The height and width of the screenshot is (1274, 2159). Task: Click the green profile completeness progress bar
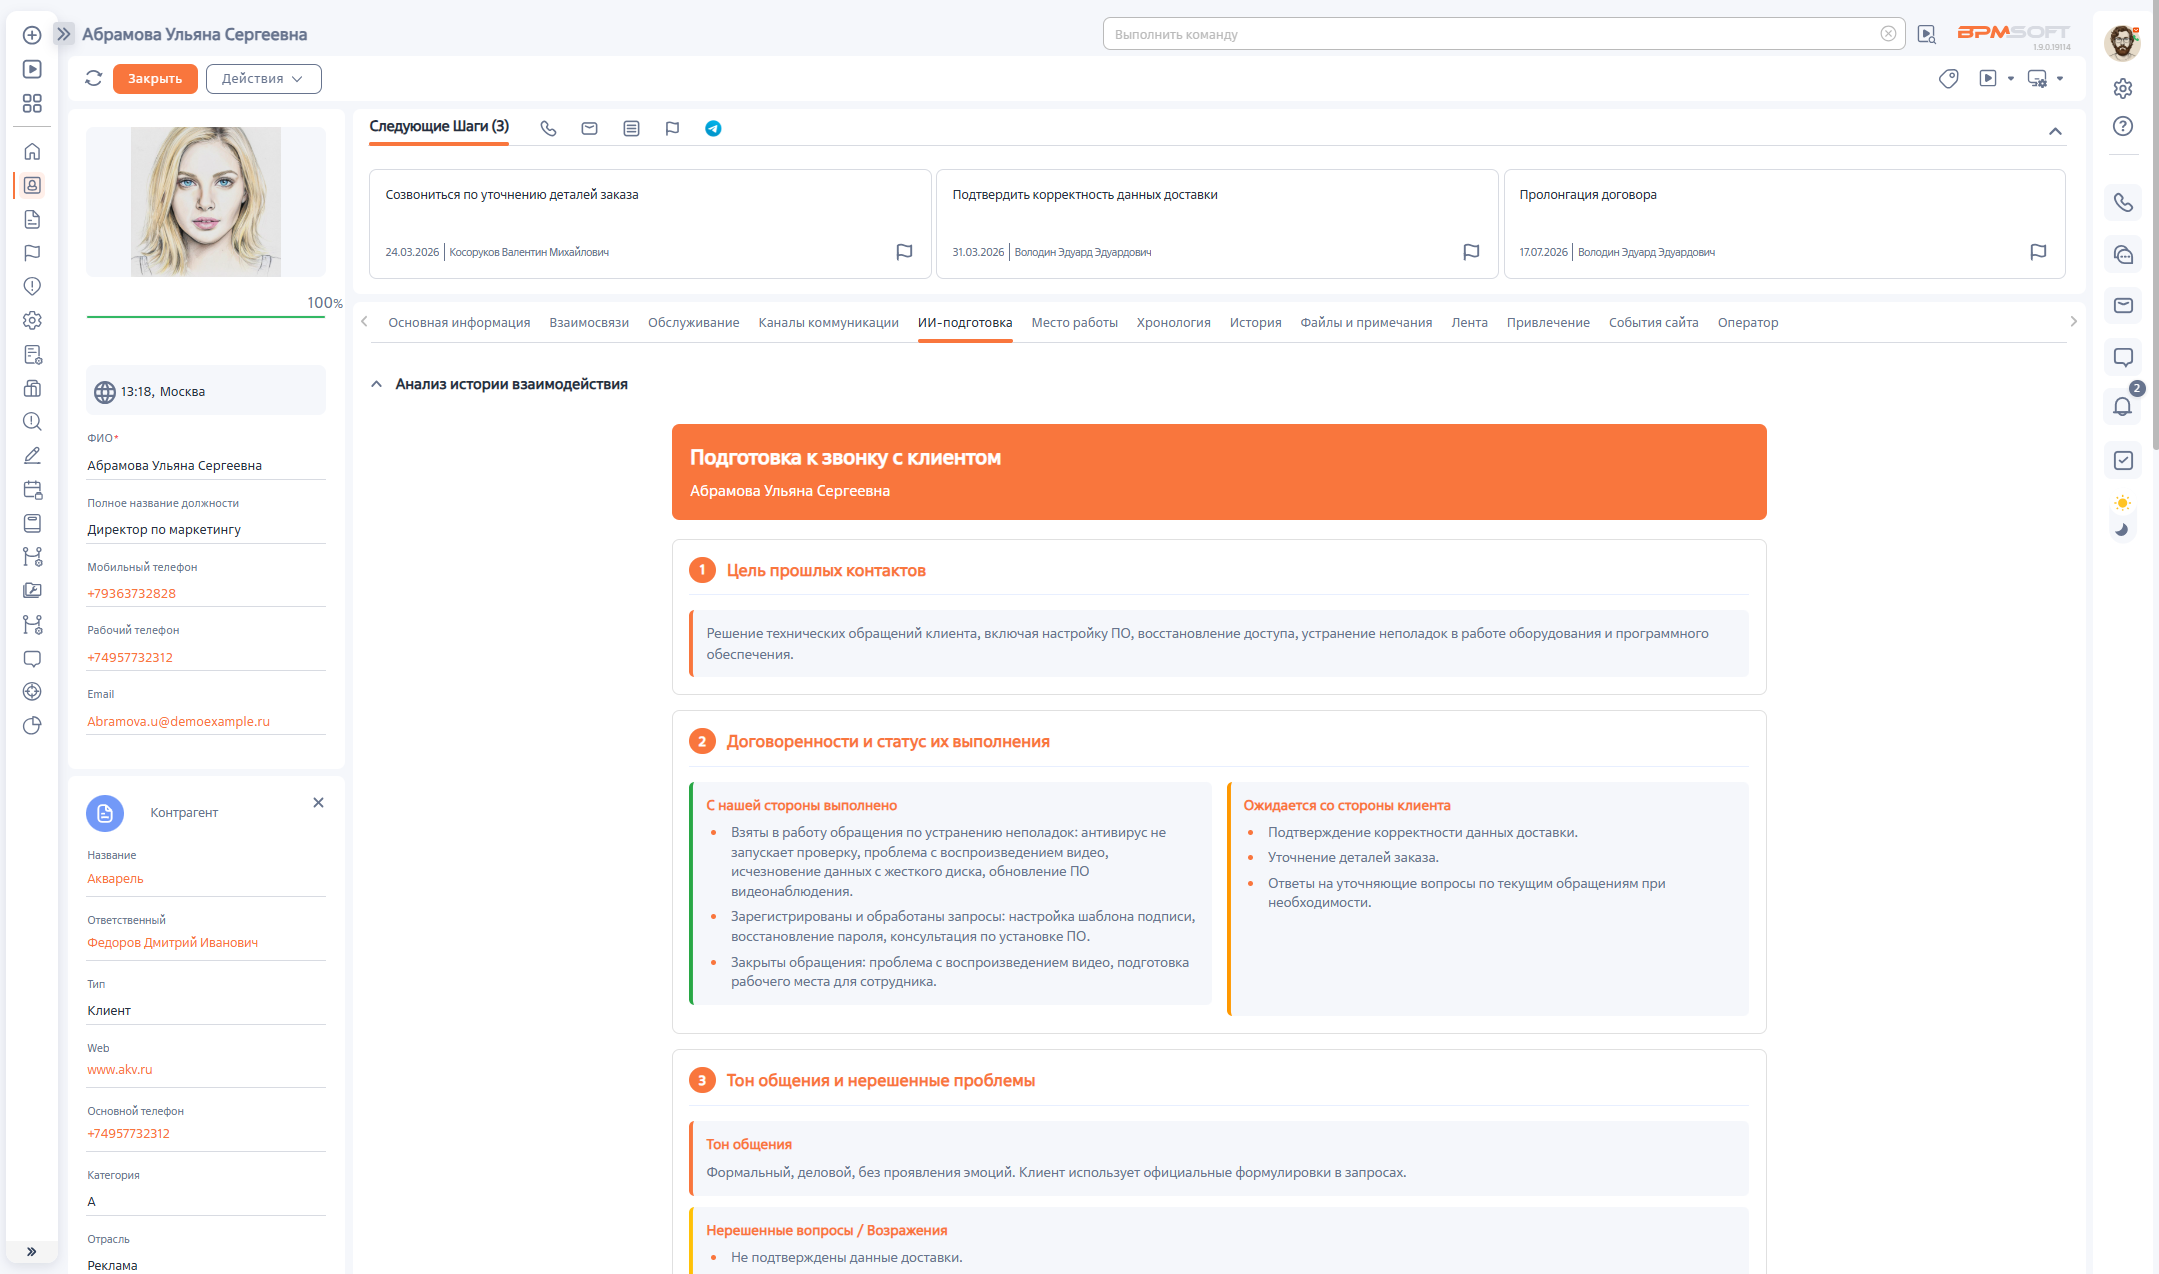[x=205, y=317]
